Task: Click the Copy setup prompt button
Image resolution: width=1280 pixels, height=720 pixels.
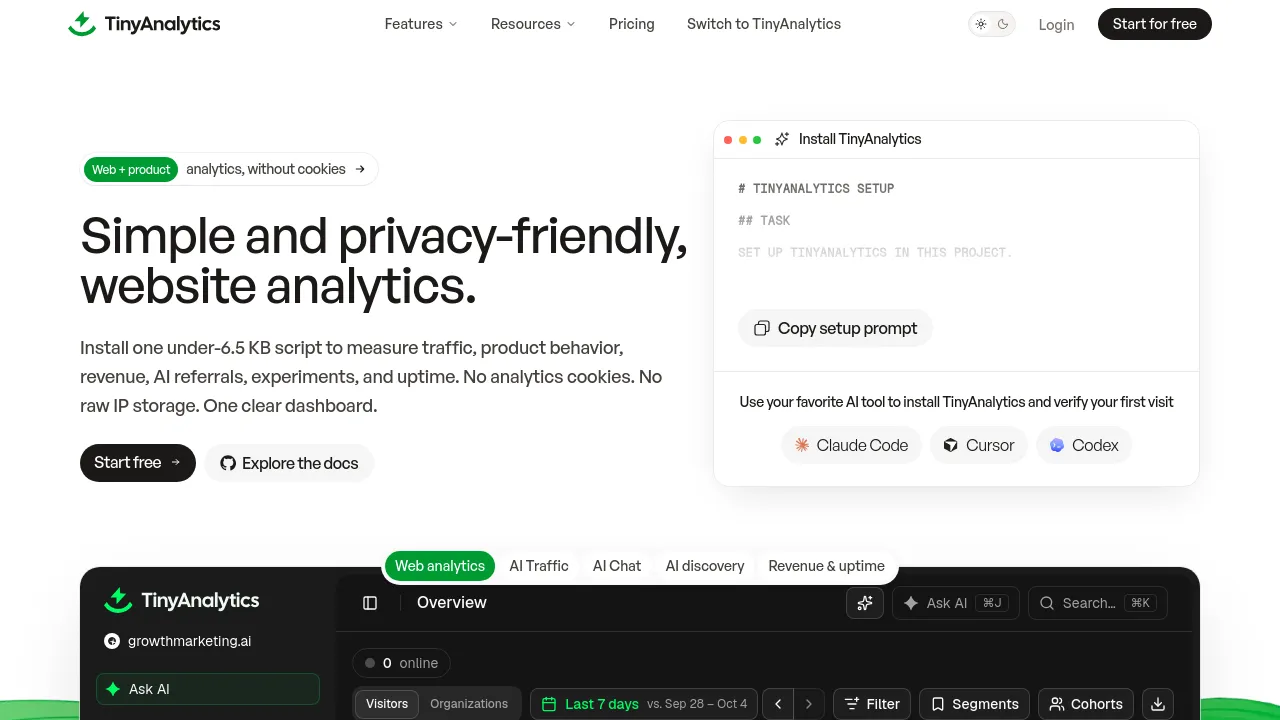Action: point(835,328)
